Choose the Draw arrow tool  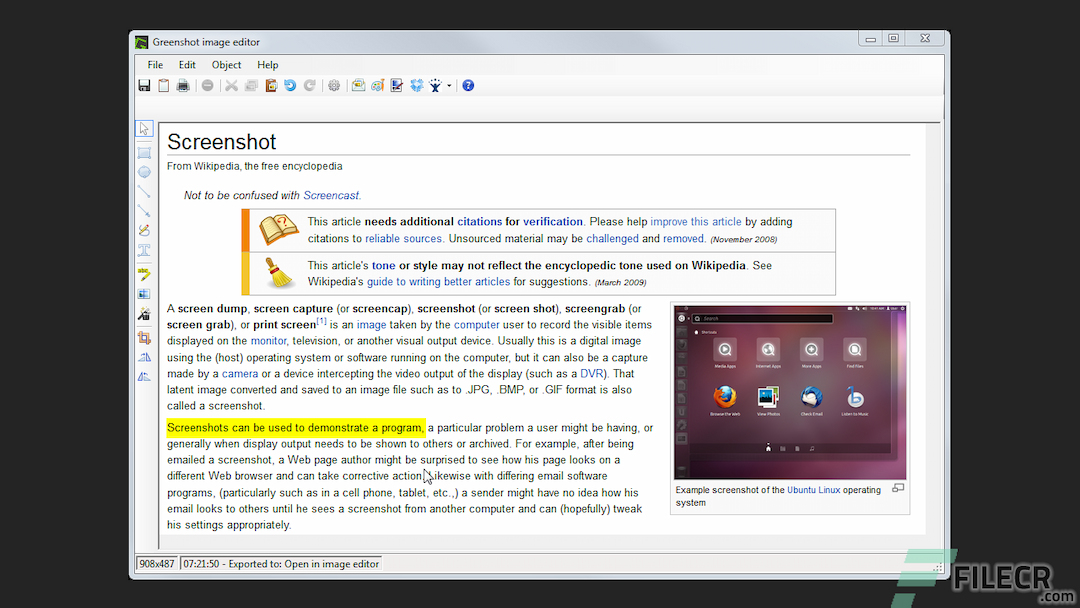coord(144,211)
